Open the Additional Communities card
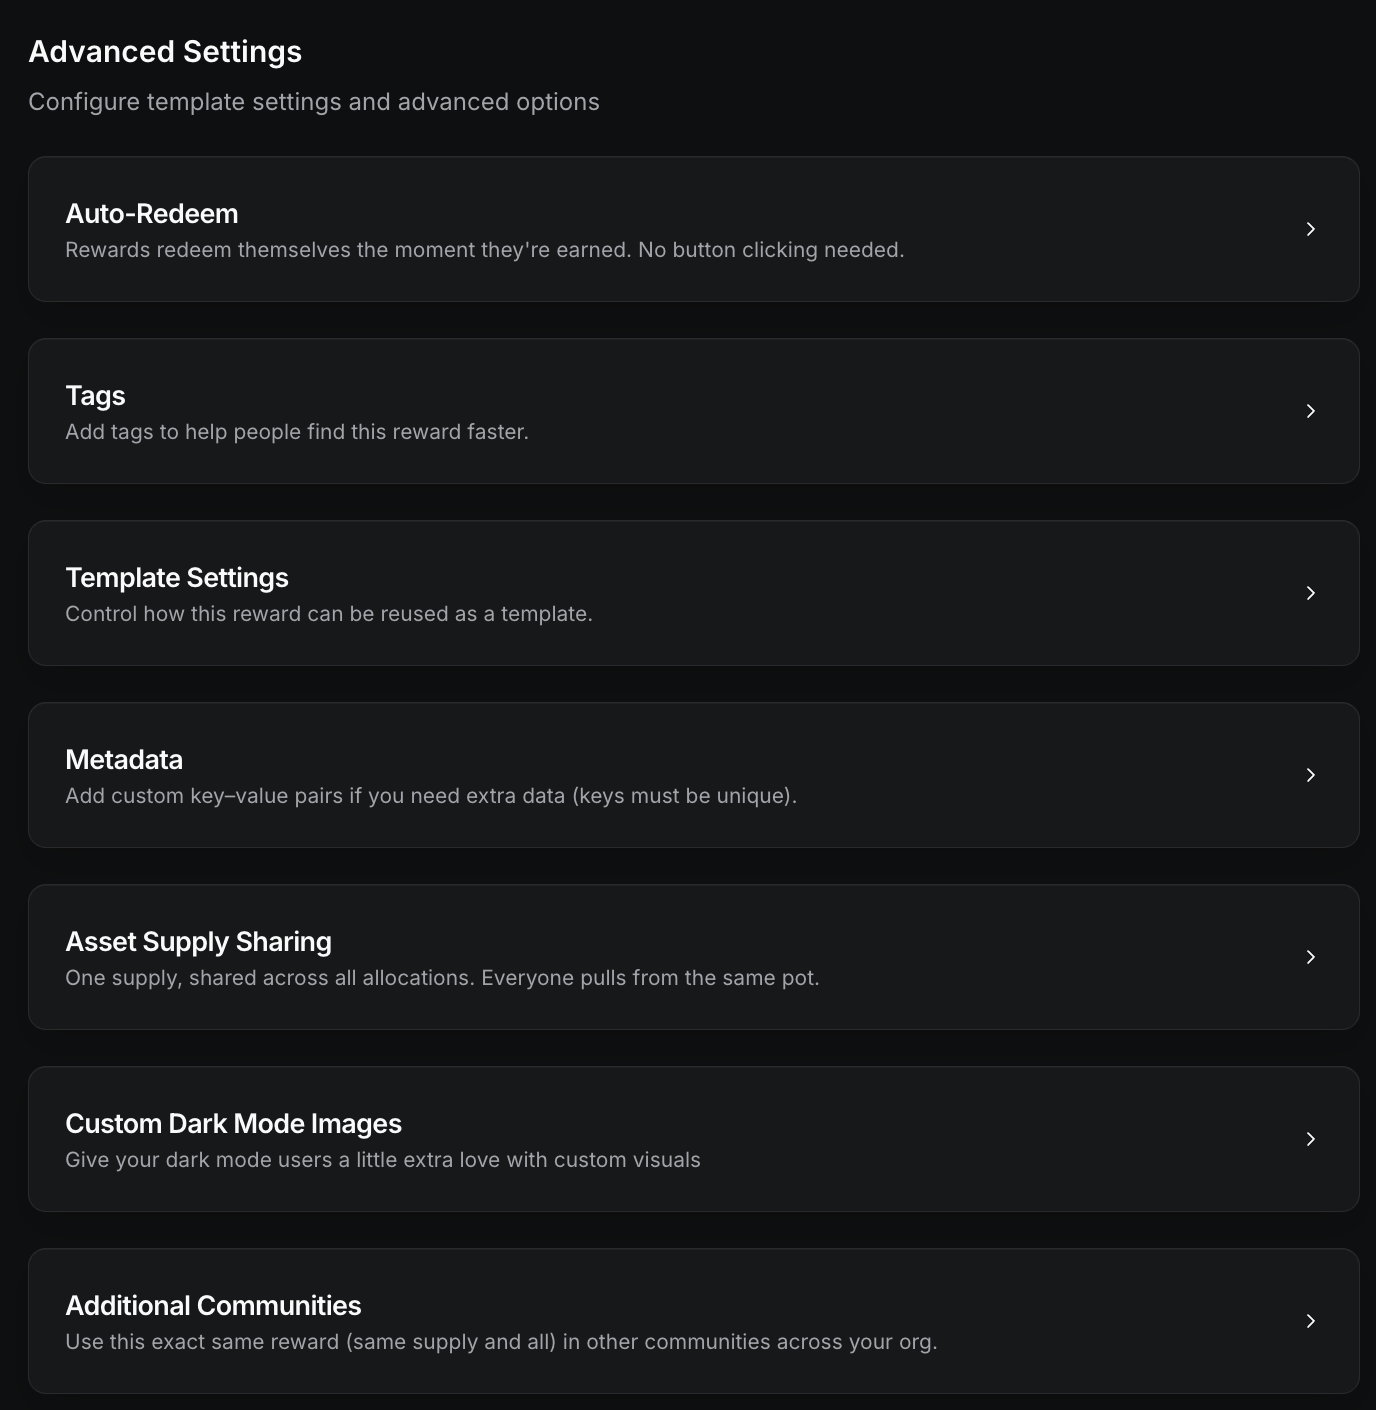This screenshot has height=1410, width=1376. (x=690, y=1320)
